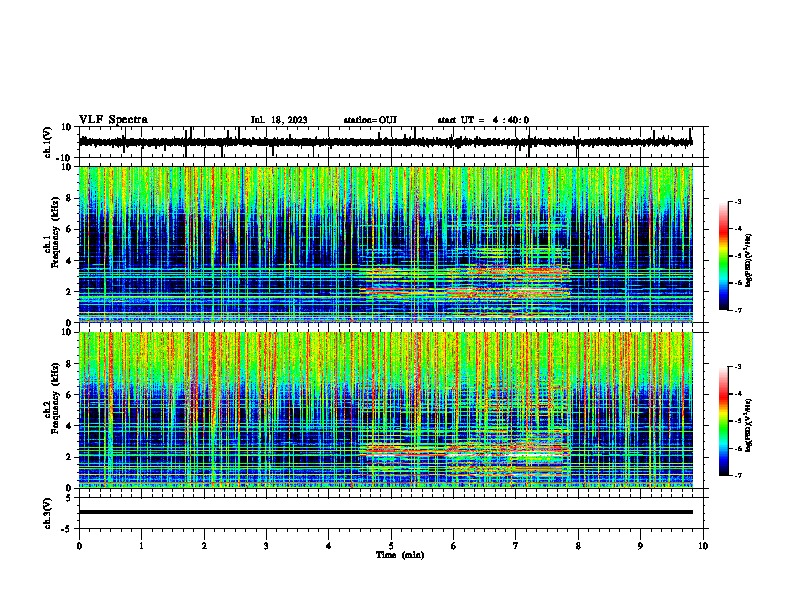Screen dimensions: 792x612
Task: Click the "-3" label atop ch.1 color scale
Action: click(x=737, y=202)
